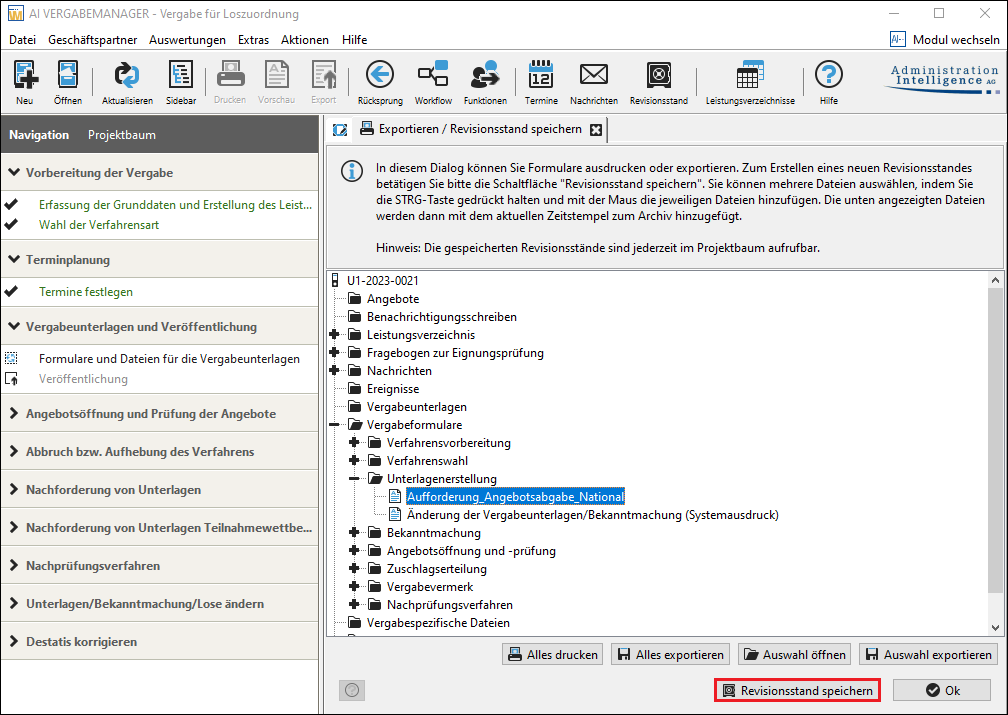Open the Leistungsverzeichnisse toolbar icon
This screenshot has width=1008, height=715.
[750, 75]
